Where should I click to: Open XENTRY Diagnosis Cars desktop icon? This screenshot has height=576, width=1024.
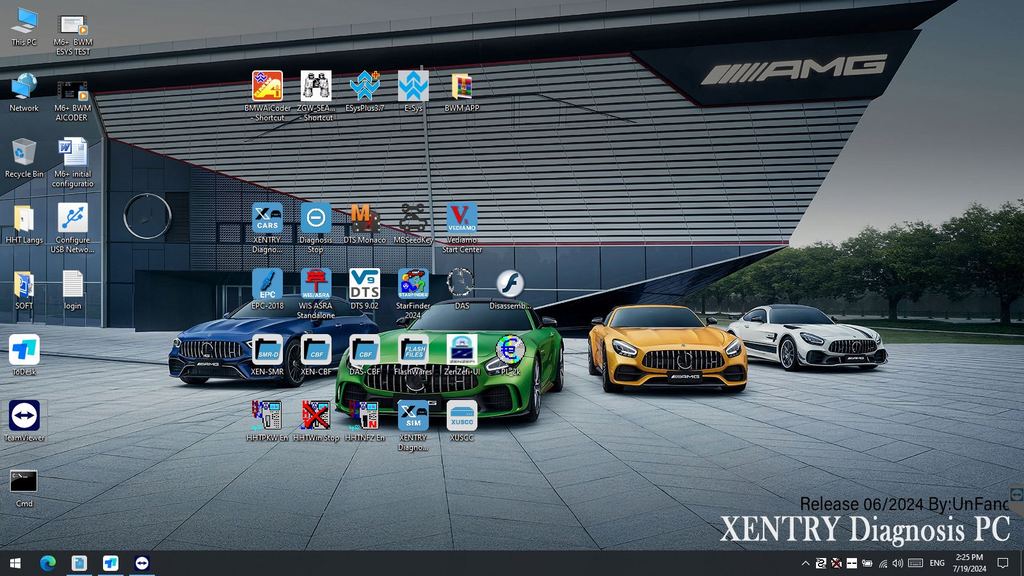(267, 218)
